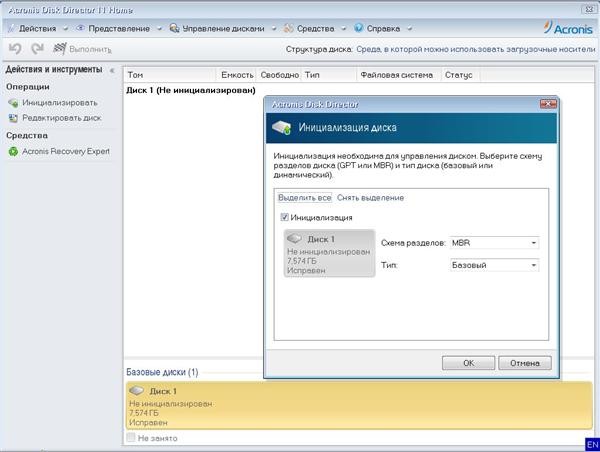This screenshot has height=452, width=600.
Task: Select the Диск 1 bar in bottom panel
Action: tap(359, 405)
